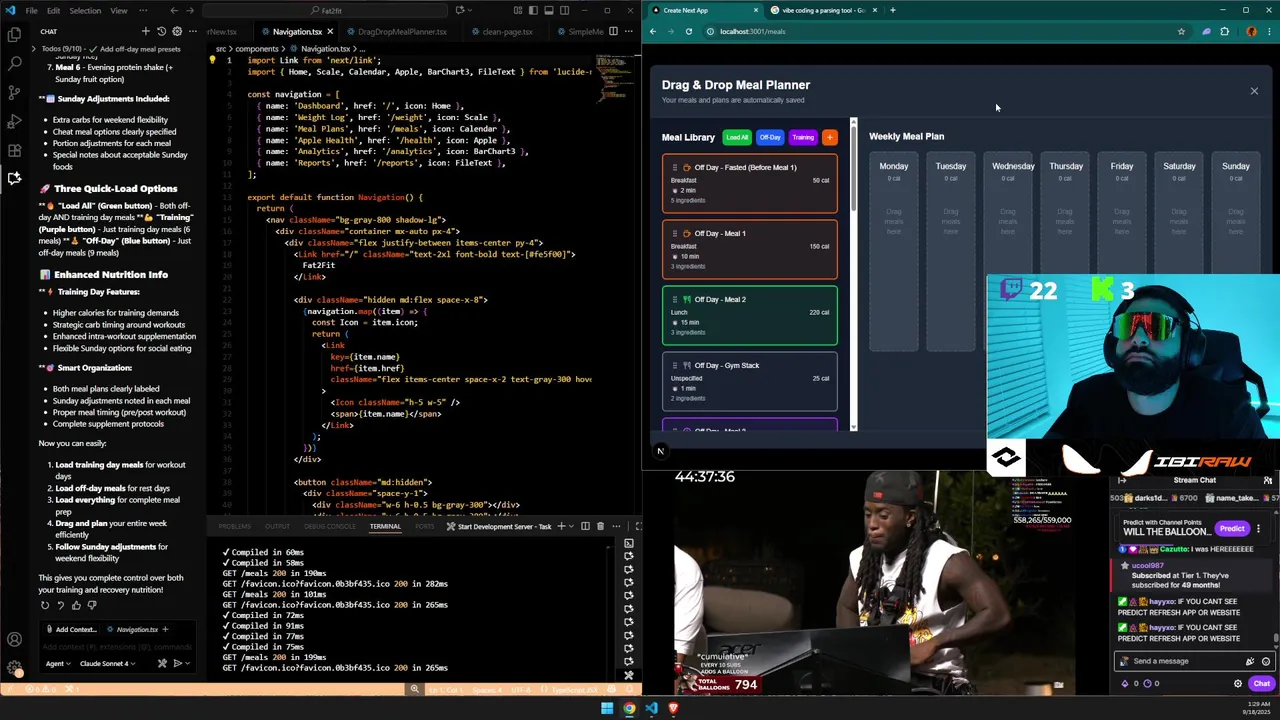
Task: Give thumbs up to the chat response
Action: pyautogui.click(x=76, y=605)
